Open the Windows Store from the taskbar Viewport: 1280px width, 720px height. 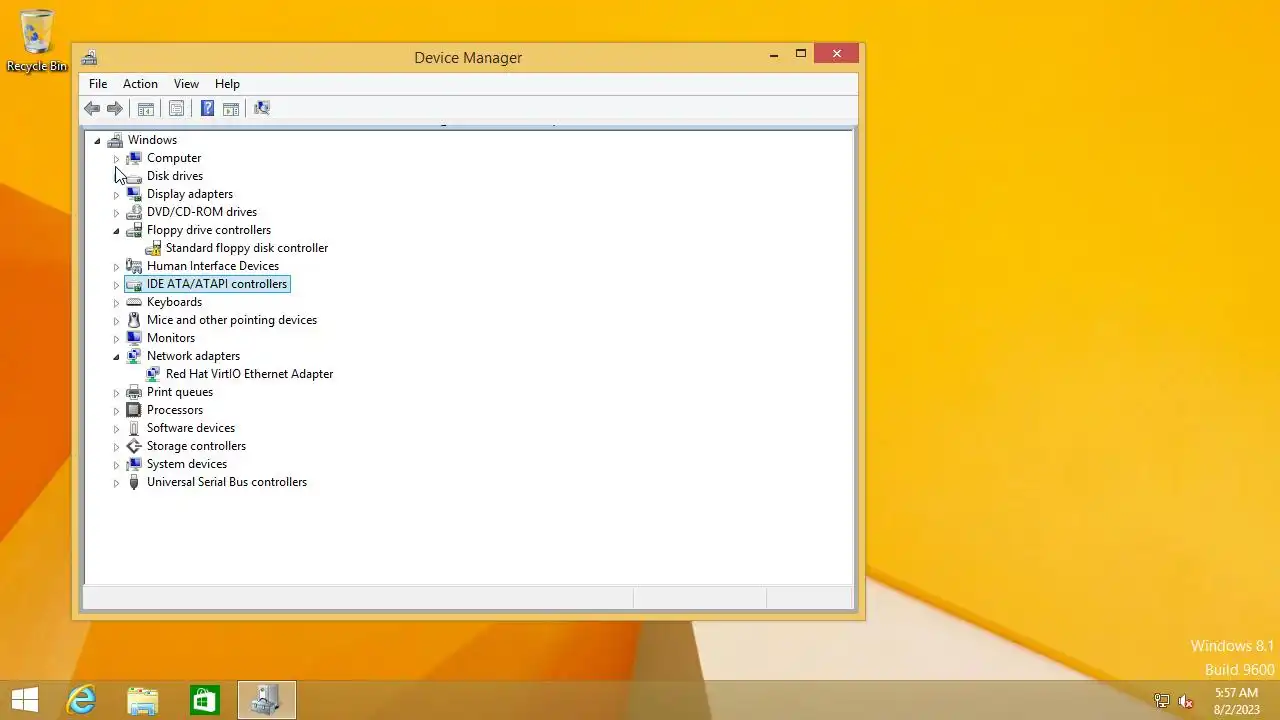tap(204, 700)
